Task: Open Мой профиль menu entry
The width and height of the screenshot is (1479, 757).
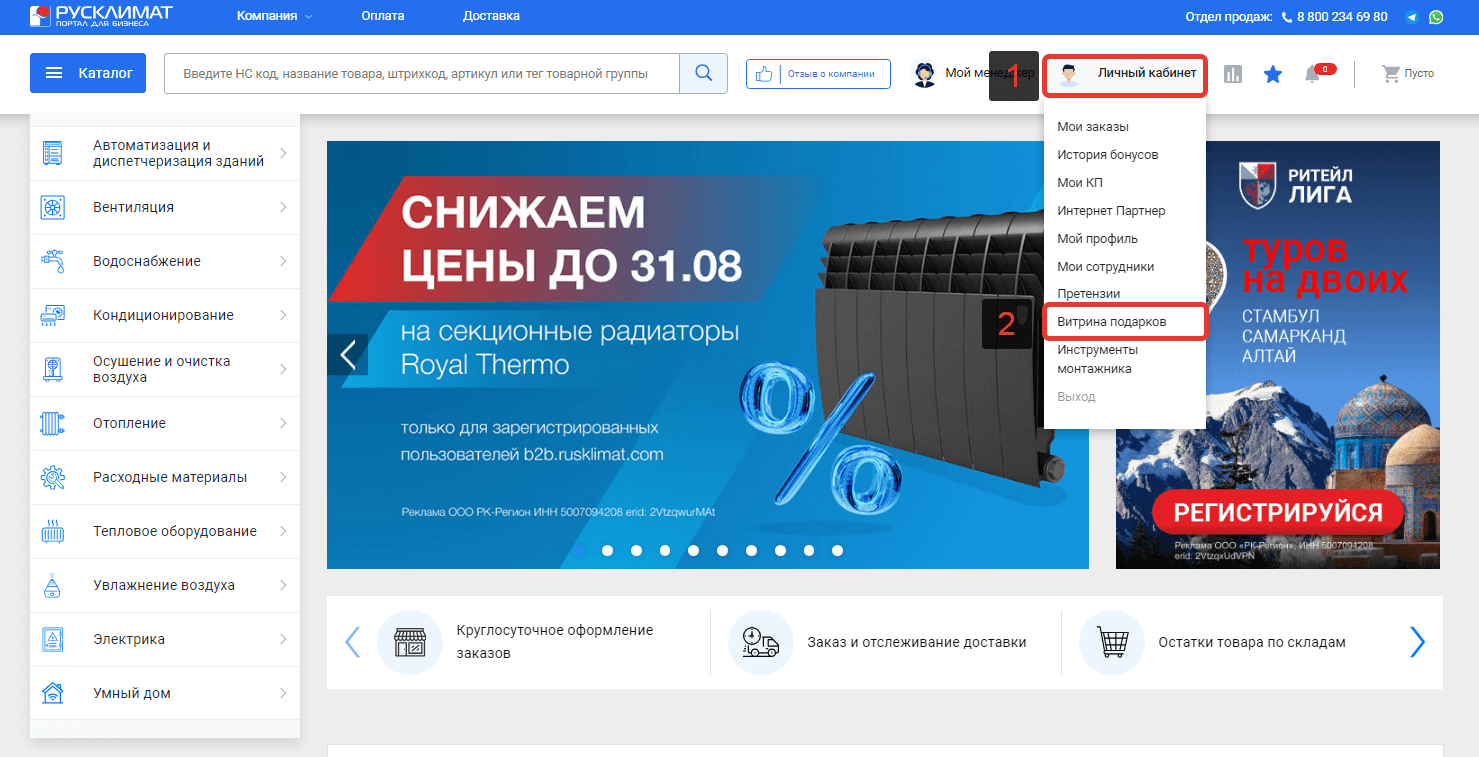Action: (1097, 239)
